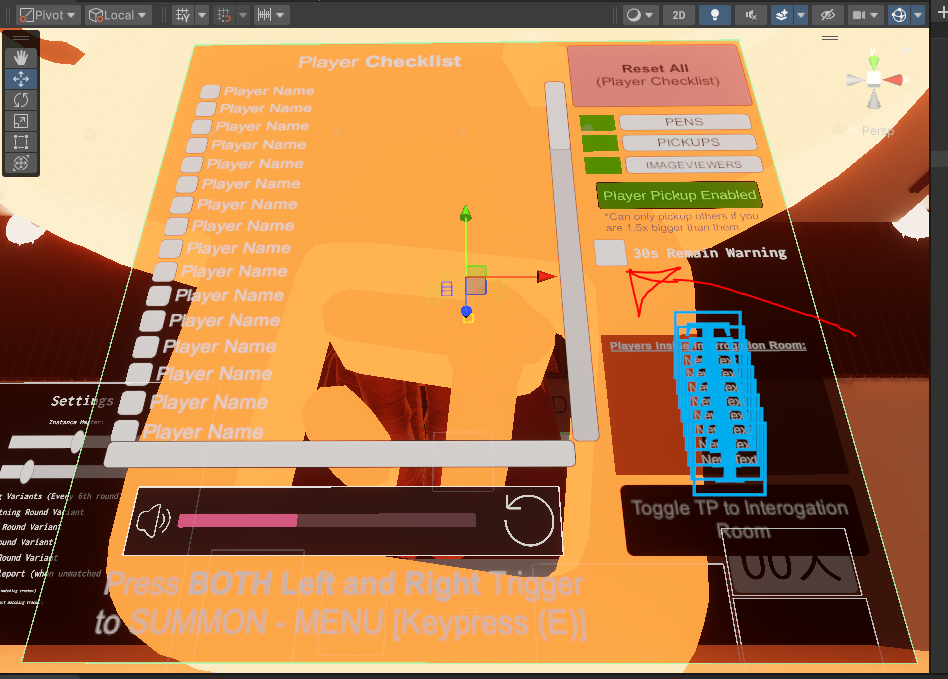Click the green Y axis cone on orientation gizmo
Viewport: 948px width, 679px height.
(874, 62)
